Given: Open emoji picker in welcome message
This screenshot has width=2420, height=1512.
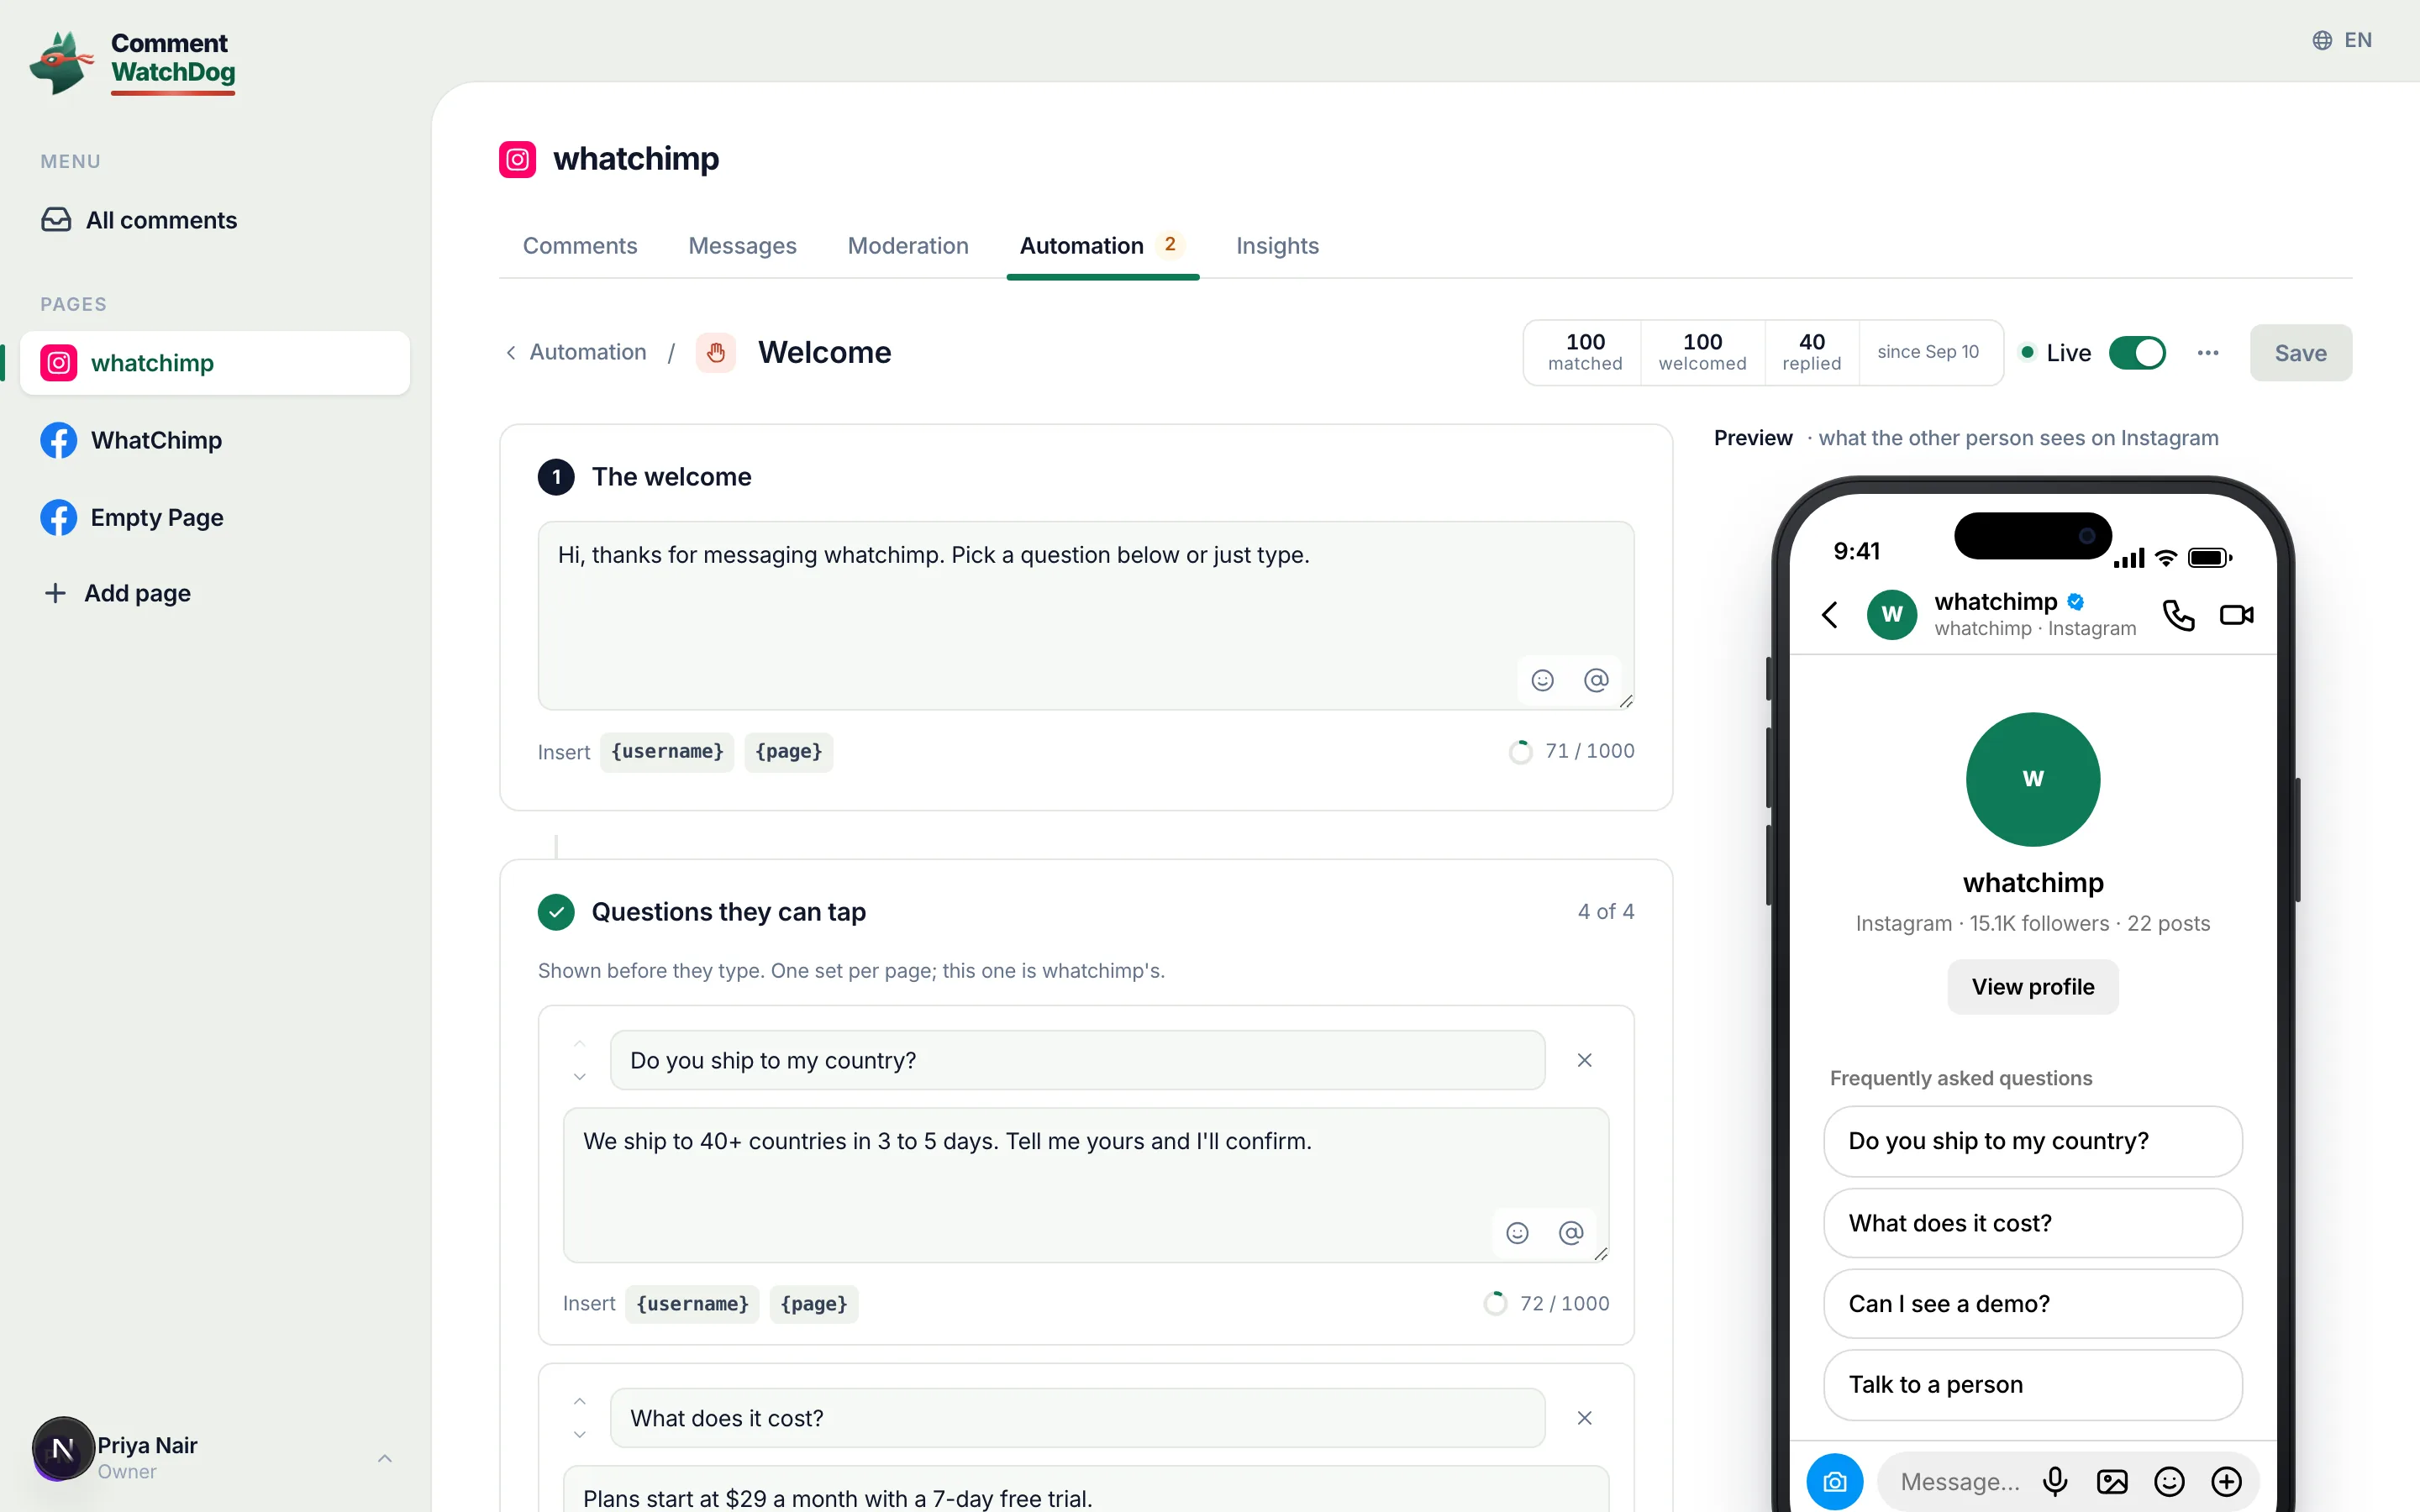Looking at the screenshot, I should [x=1543, y=681].
